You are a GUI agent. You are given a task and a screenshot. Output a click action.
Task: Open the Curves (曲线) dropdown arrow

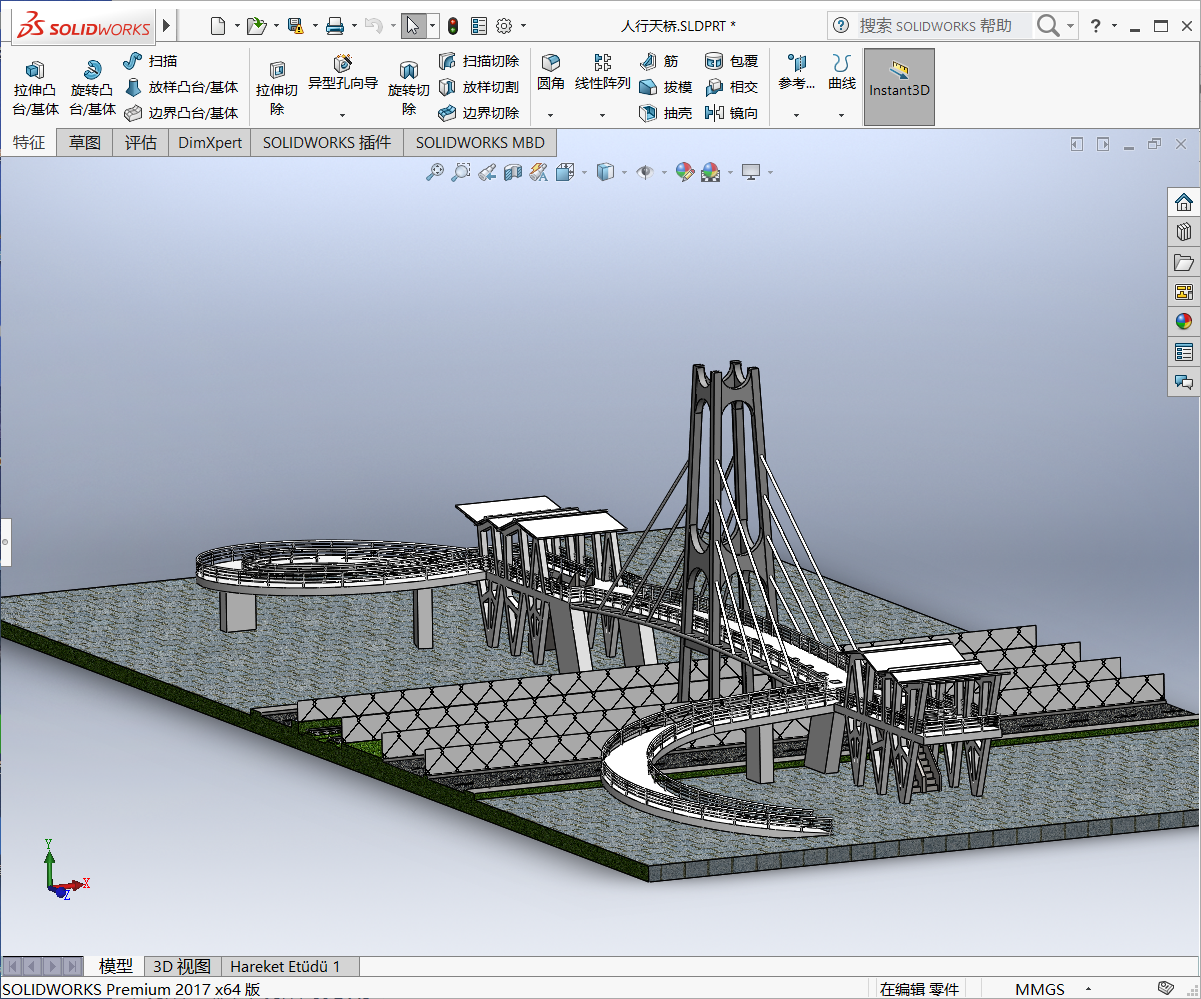(841, 115)
